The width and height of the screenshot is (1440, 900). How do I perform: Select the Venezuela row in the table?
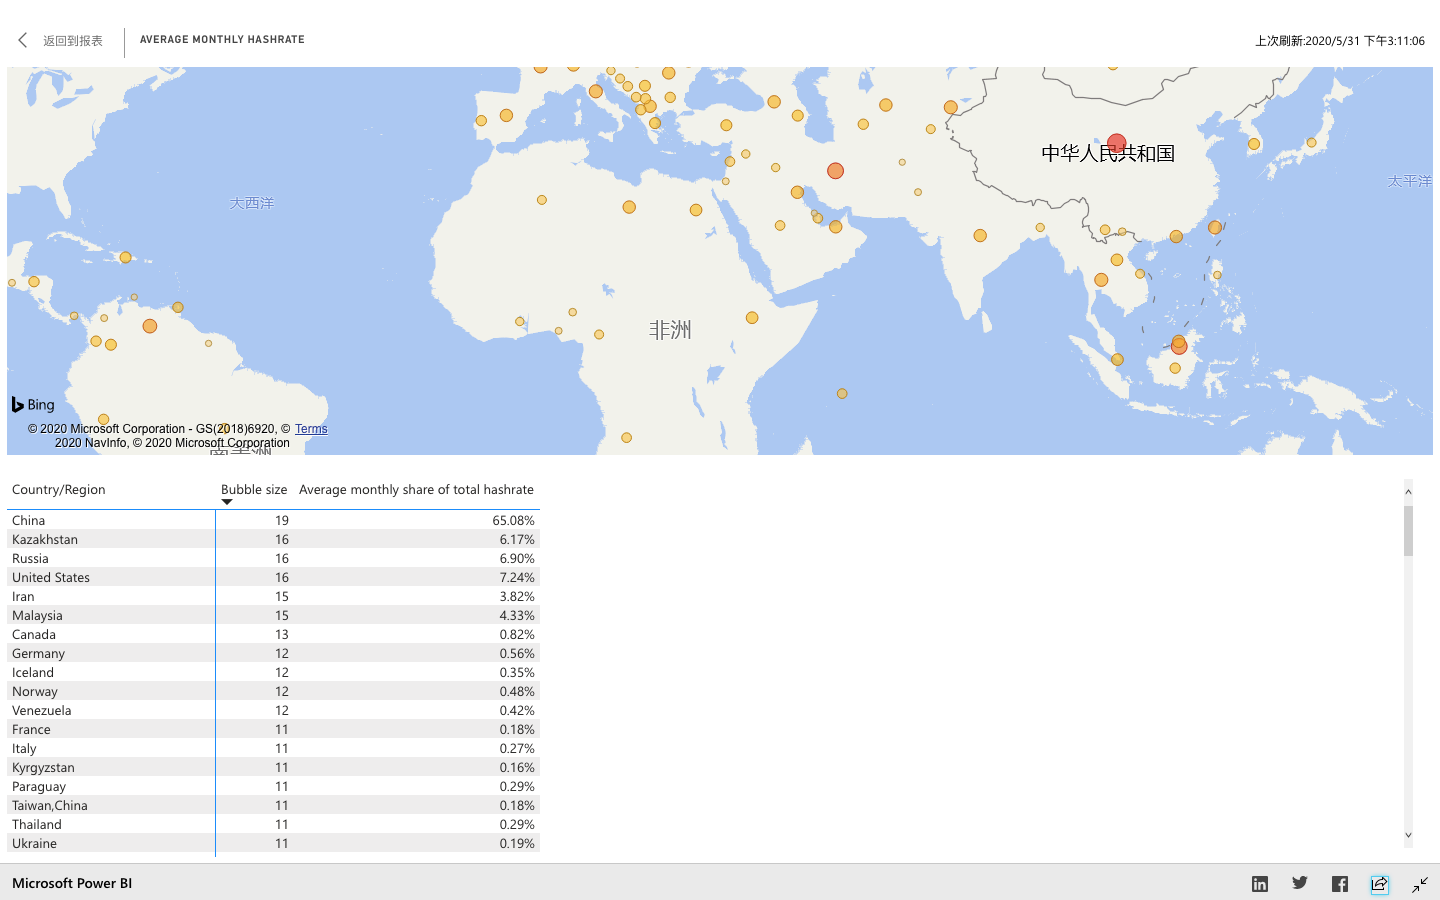click(x=273, y=710)
